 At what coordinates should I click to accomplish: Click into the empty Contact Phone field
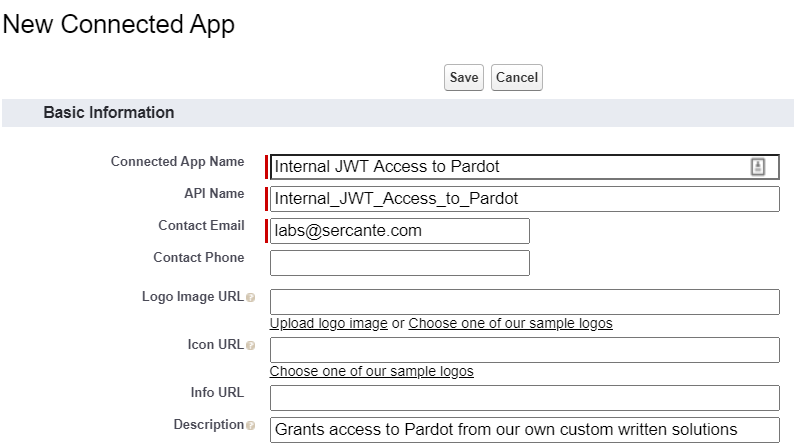pyautogui.click(x=400, y=263)
